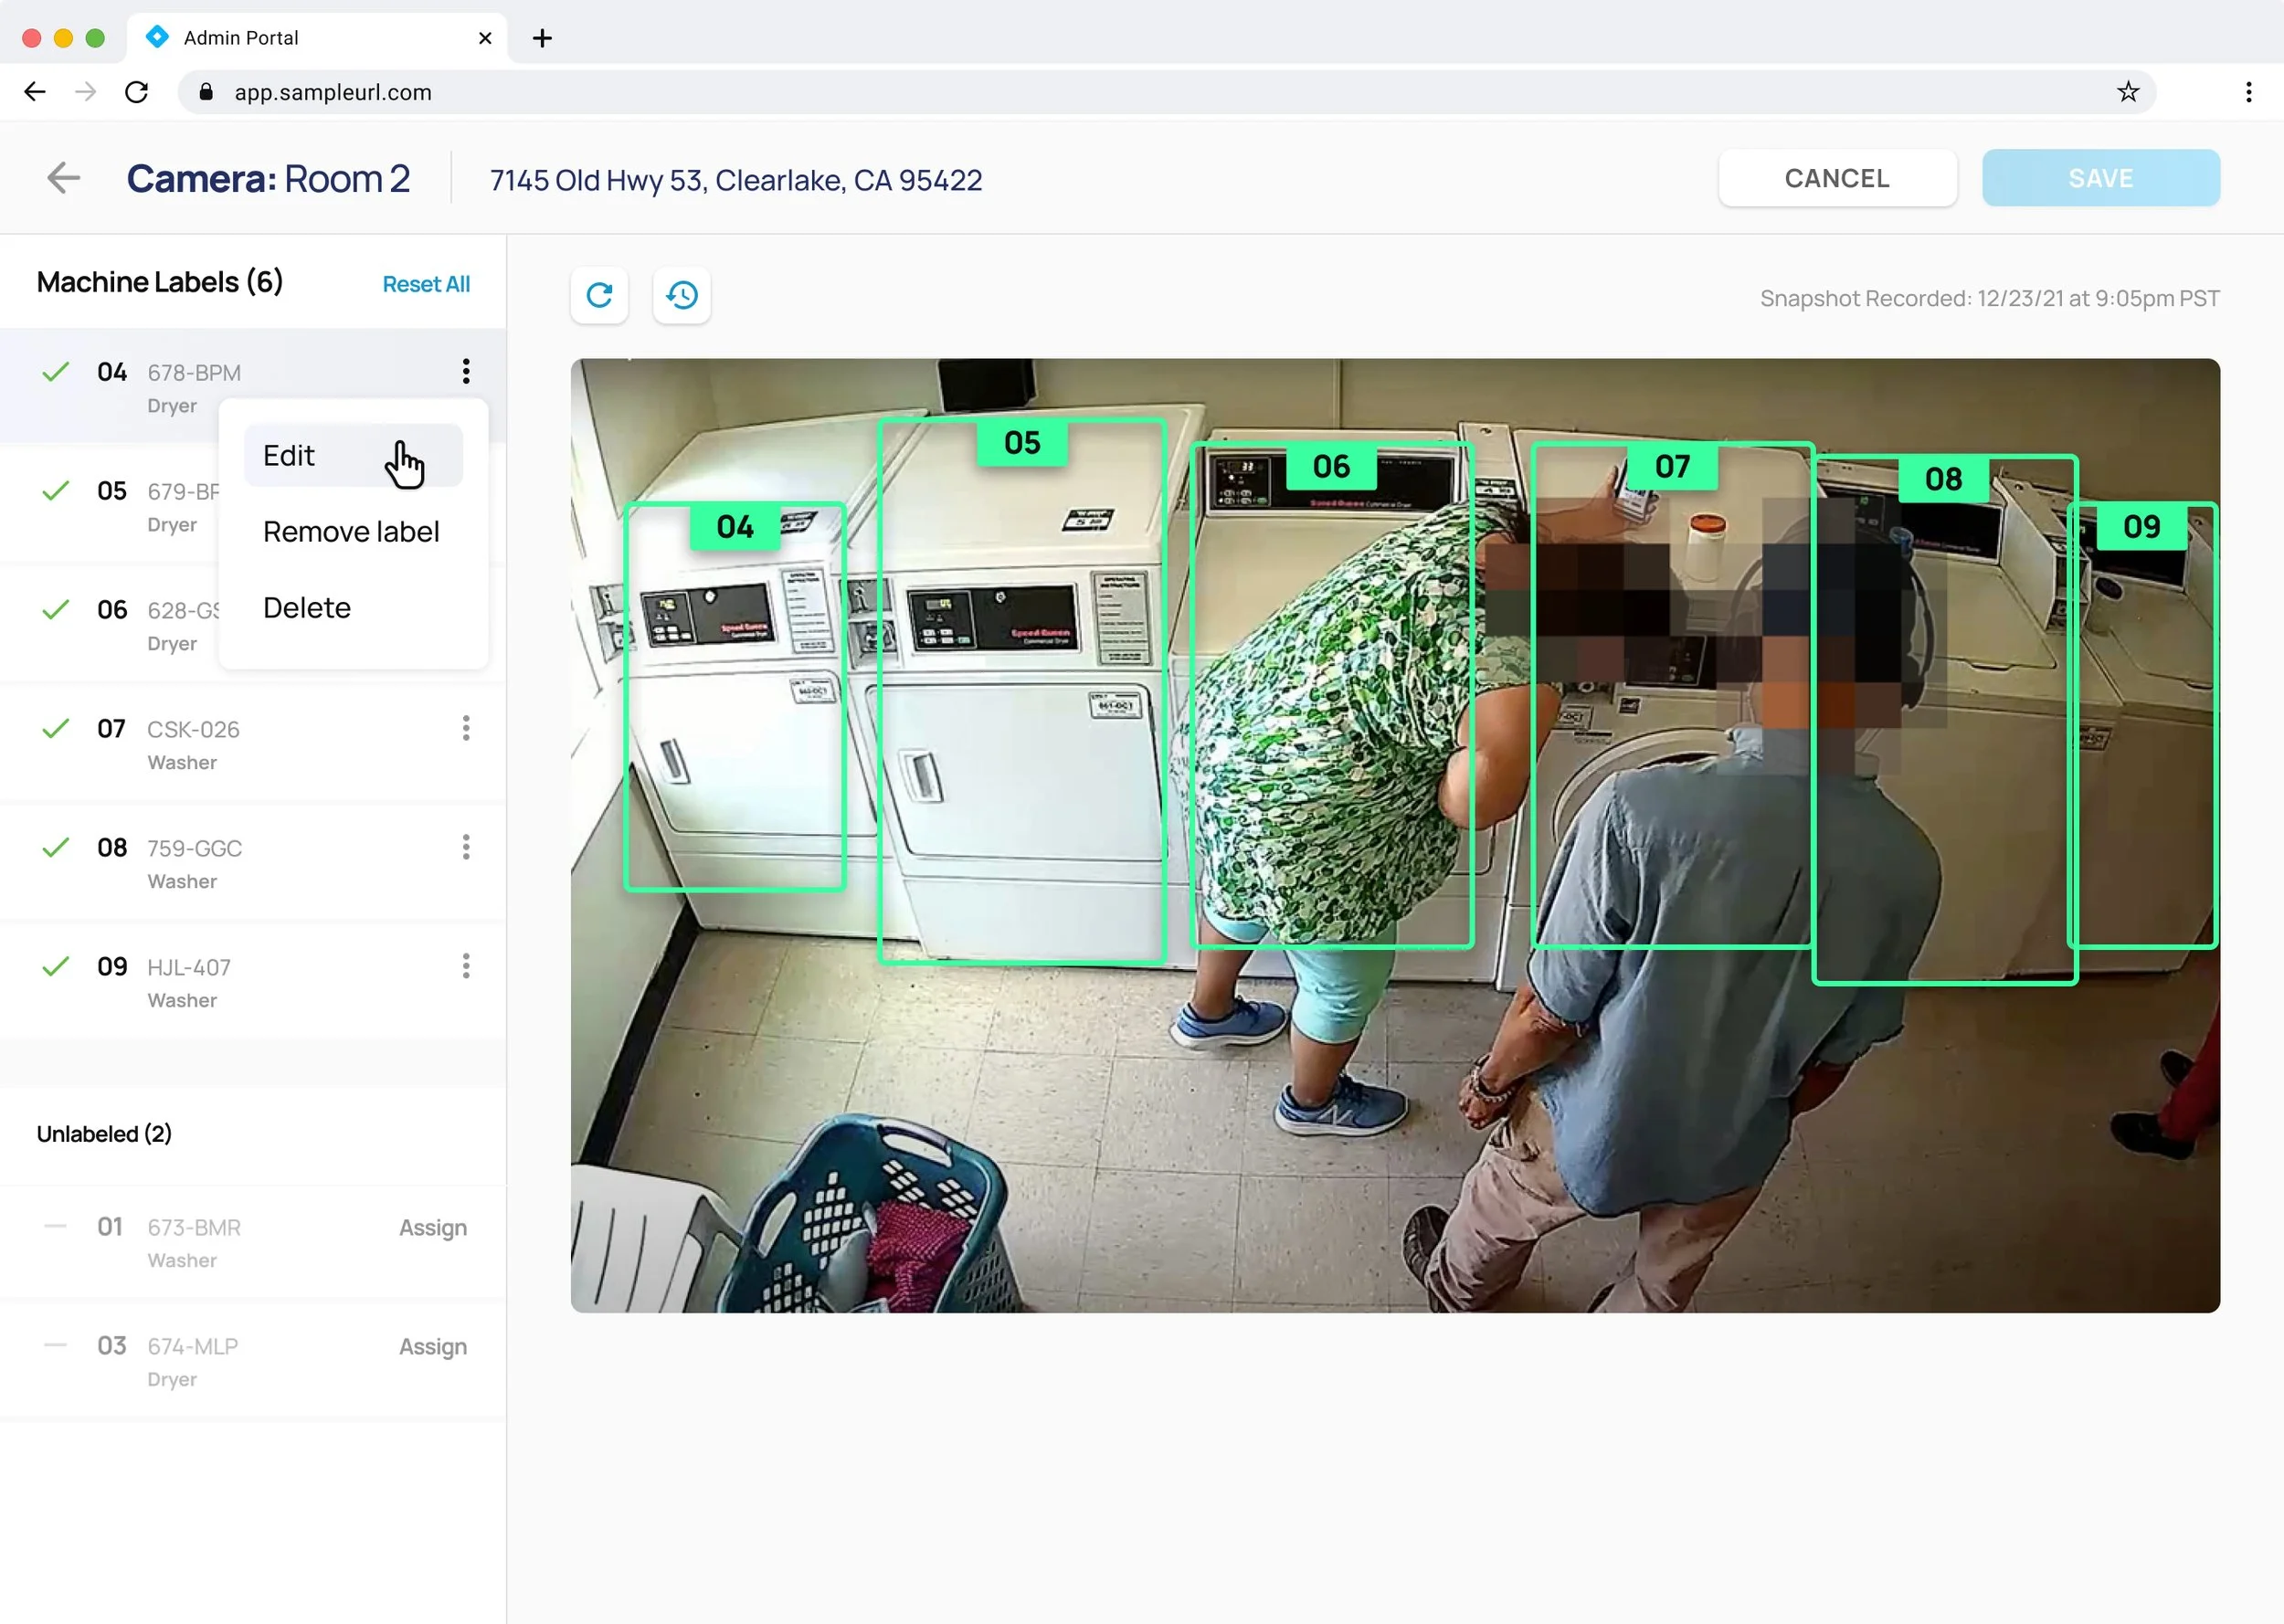Toggle the checkmark for machine 07
The image size is (2284, 1624).
[x=56, y=728]
